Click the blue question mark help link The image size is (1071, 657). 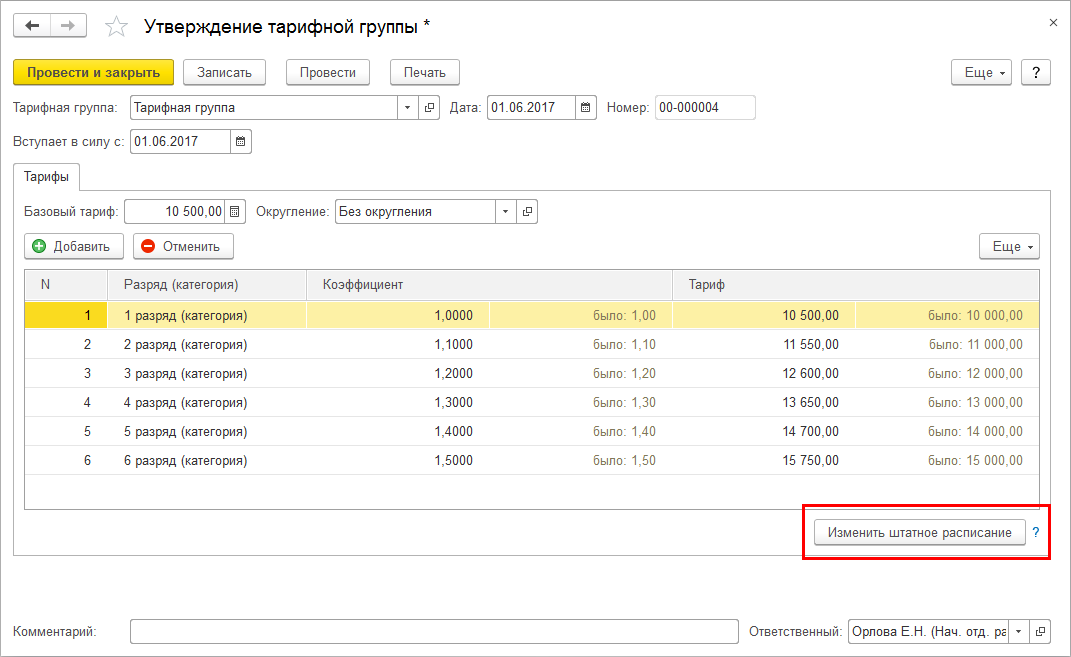[1035, 532]
